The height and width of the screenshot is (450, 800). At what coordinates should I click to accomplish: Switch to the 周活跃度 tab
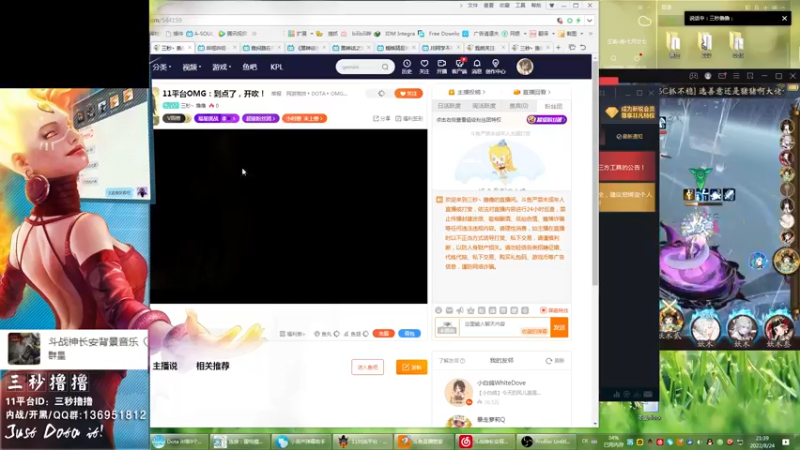tap(484, 106)
